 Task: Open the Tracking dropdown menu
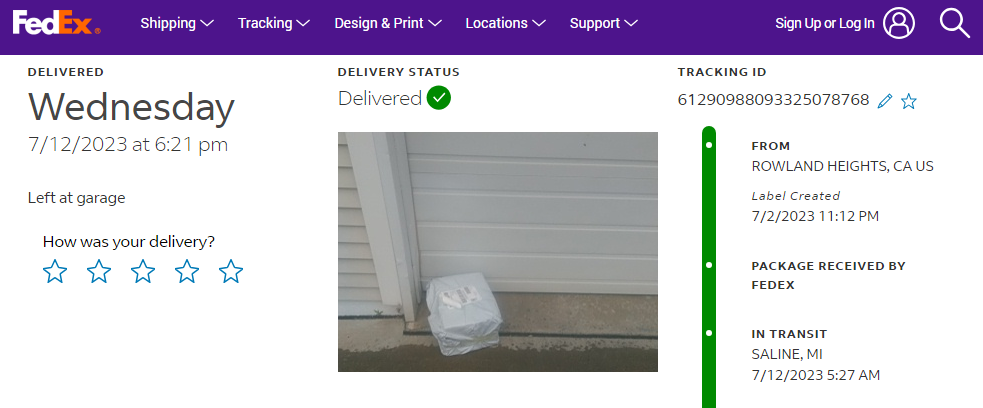[274, 23]
